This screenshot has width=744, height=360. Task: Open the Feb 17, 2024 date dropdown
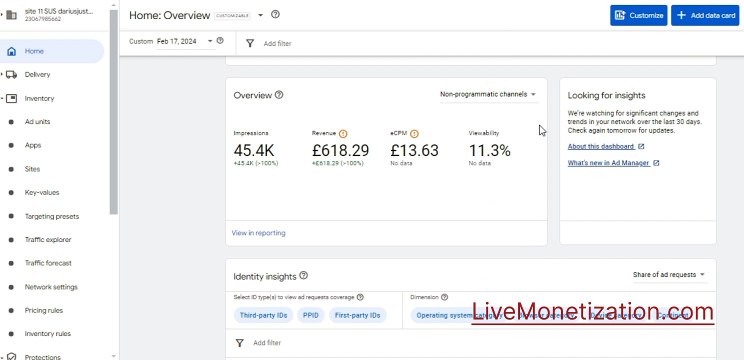click(185, 41)
